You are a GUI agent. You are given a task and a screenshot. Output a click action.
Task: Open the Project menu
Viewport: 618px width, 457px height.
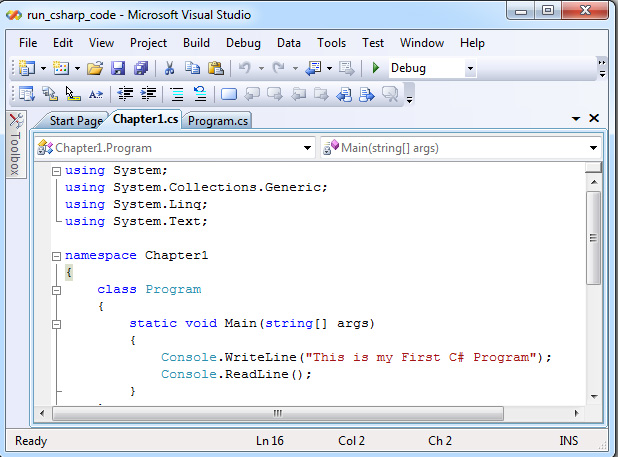148,43
